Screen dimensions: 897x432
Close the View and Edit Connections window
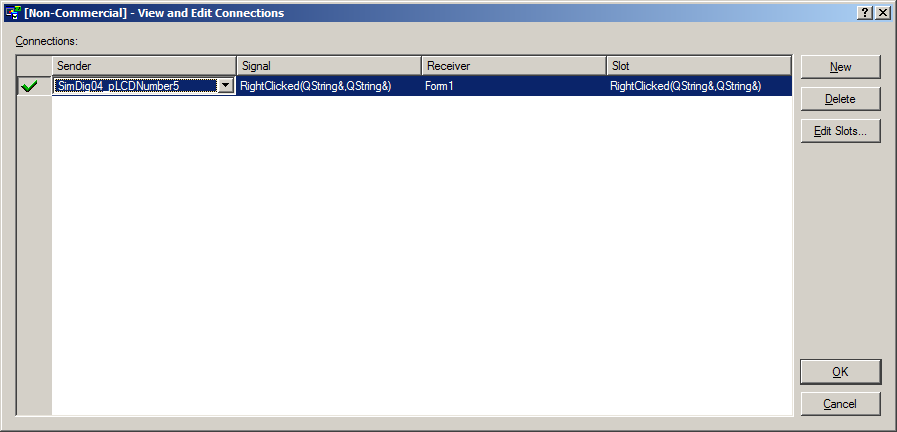[x=883, y=13]
